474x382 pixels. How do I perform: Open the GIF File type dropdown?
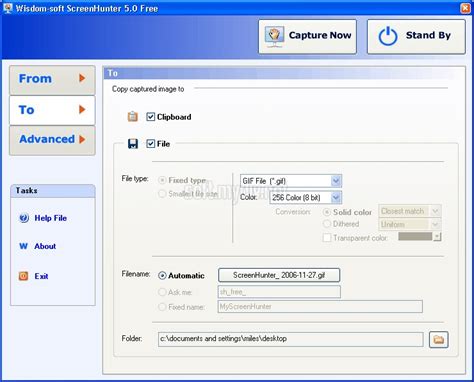click(291, 181)
